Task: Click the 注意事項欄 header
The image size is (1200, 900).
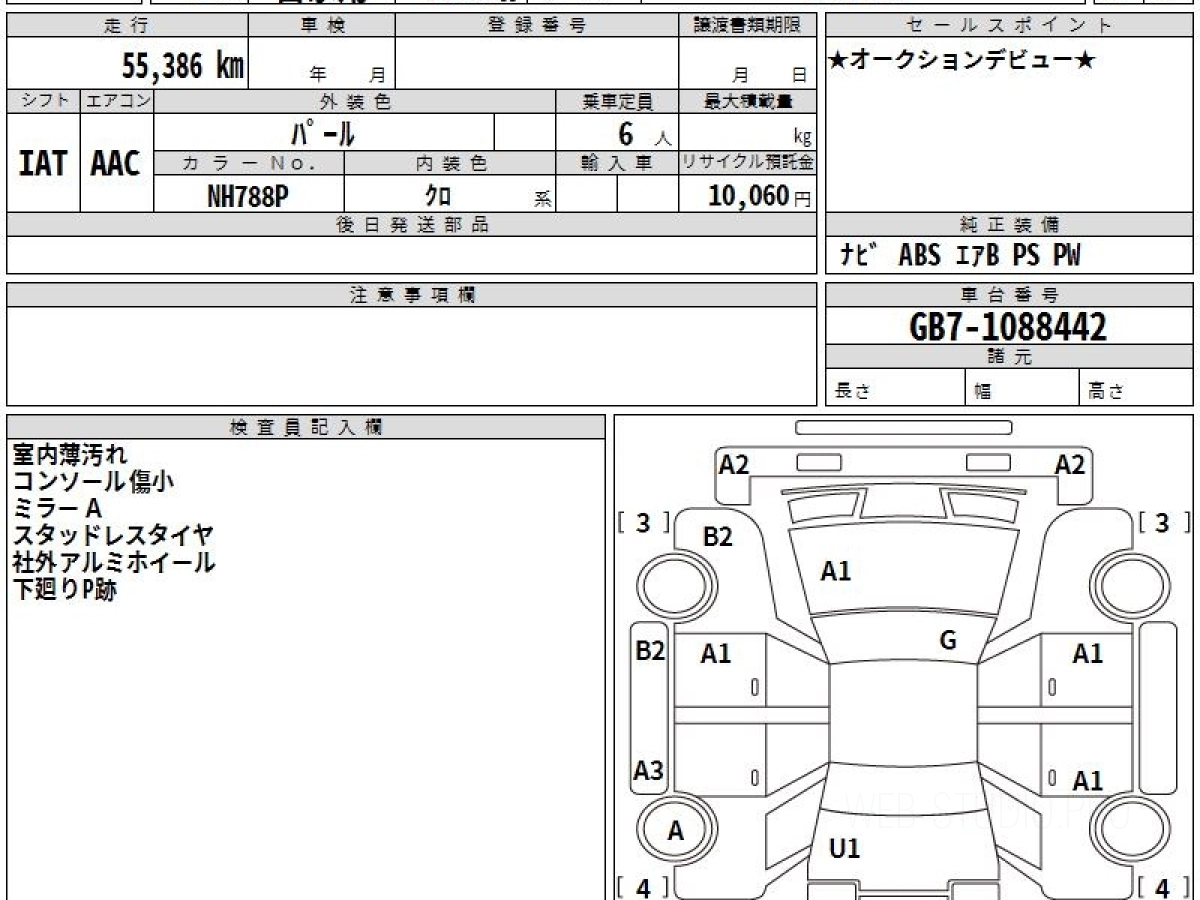Action: [411, 295]
